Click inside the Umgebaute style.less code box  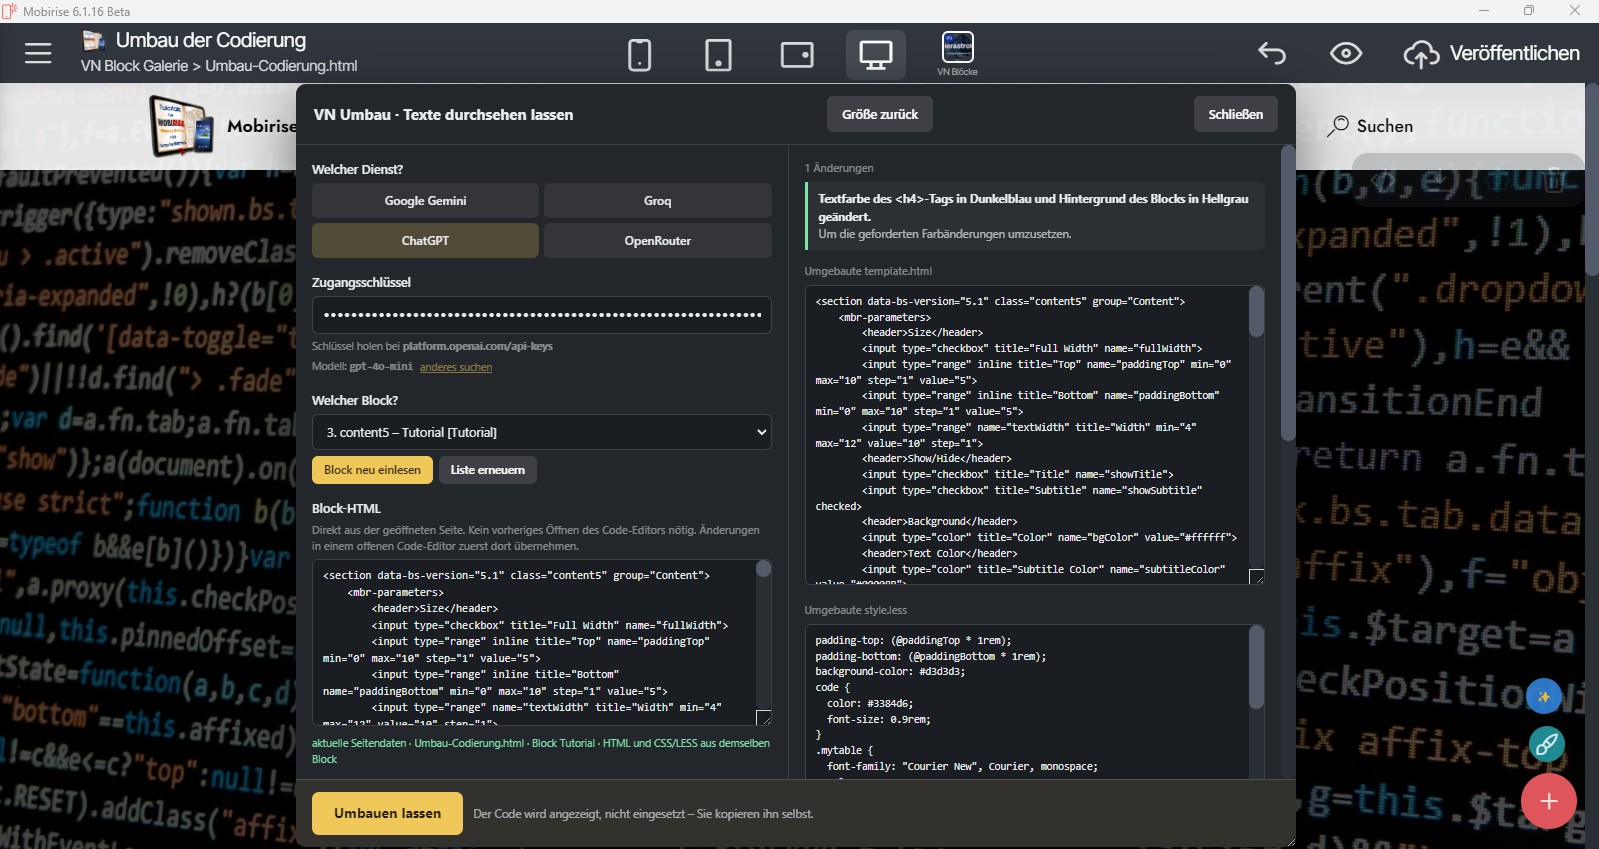pos(1027,700)
